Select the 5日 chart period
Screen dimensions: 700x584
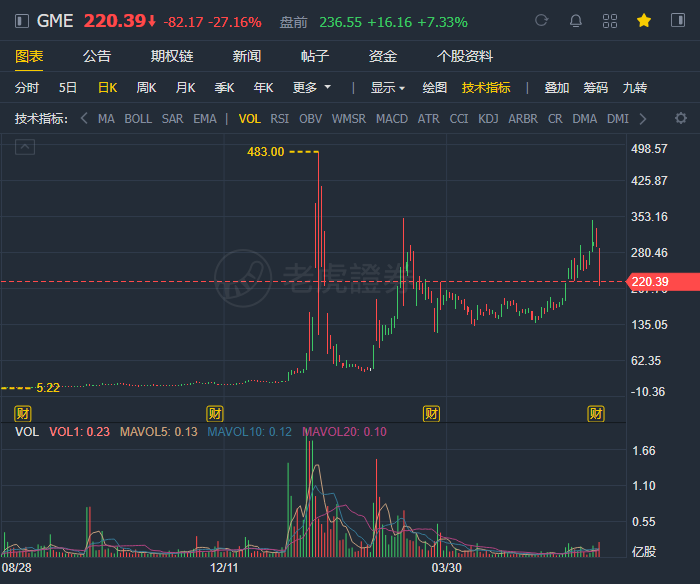pos(68,88)
